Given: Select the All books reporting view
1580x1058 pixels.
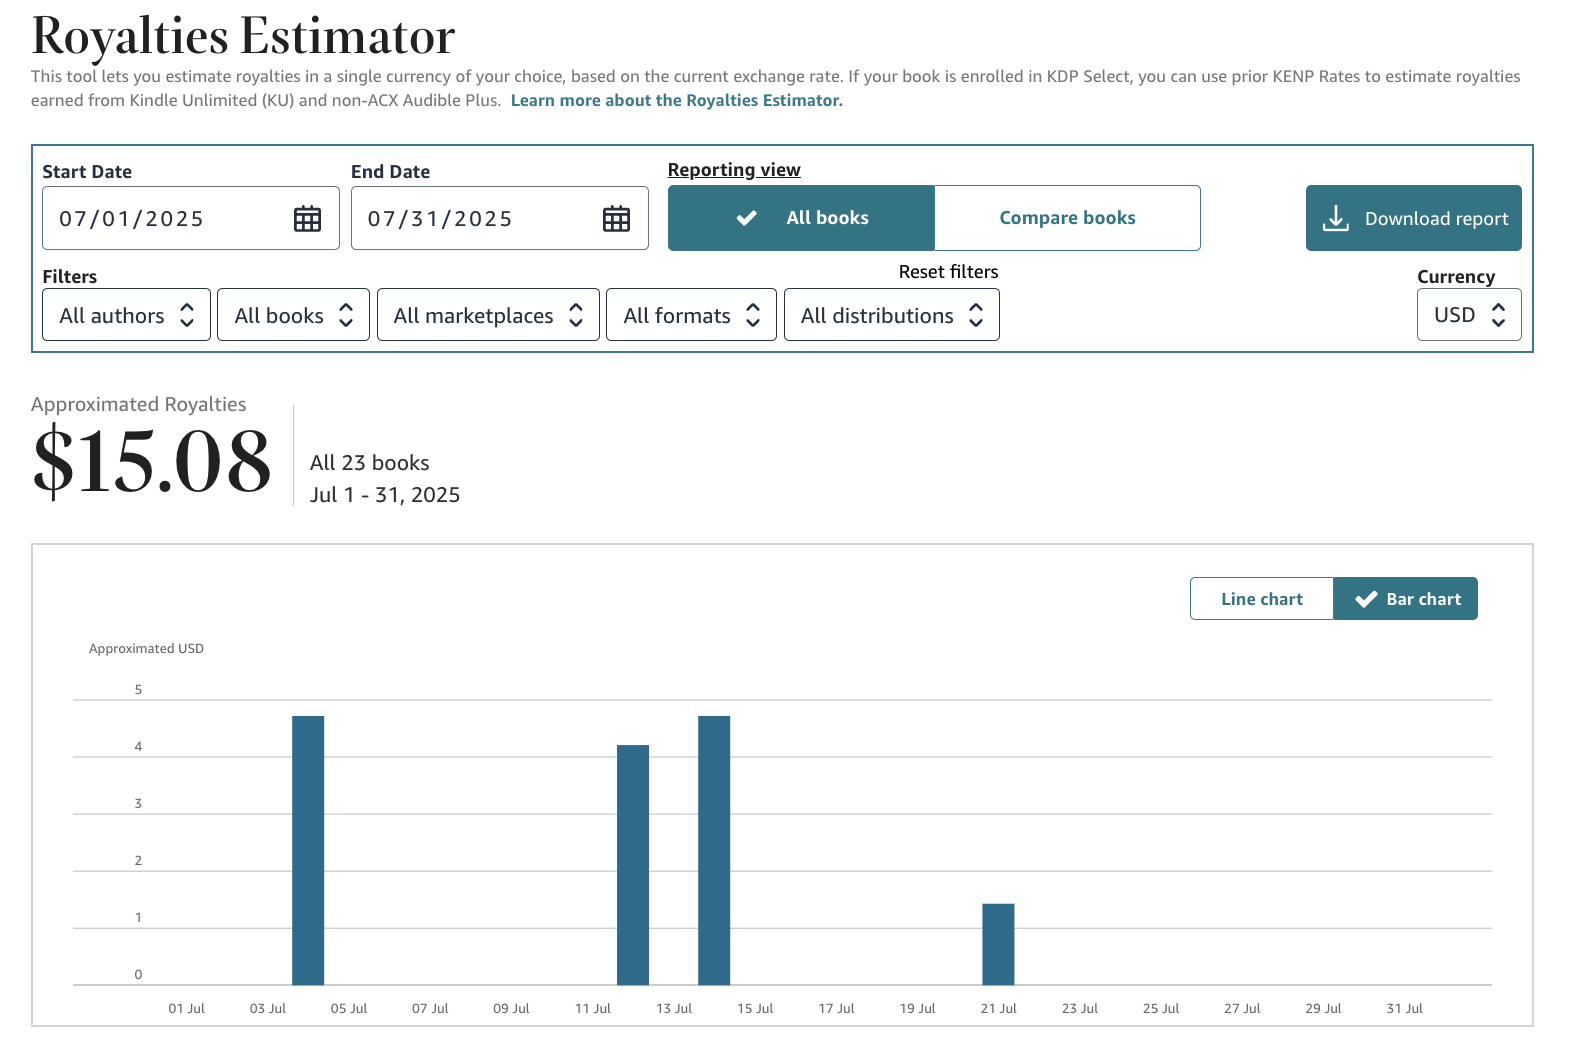Looking at the screenshot, I should 801,218.
